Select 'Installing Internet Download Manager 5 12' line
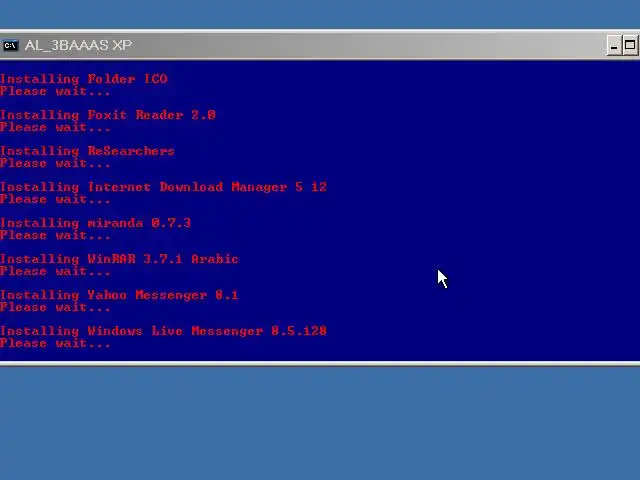The width and height of the screenshot is (640, 480). point(163,187)
